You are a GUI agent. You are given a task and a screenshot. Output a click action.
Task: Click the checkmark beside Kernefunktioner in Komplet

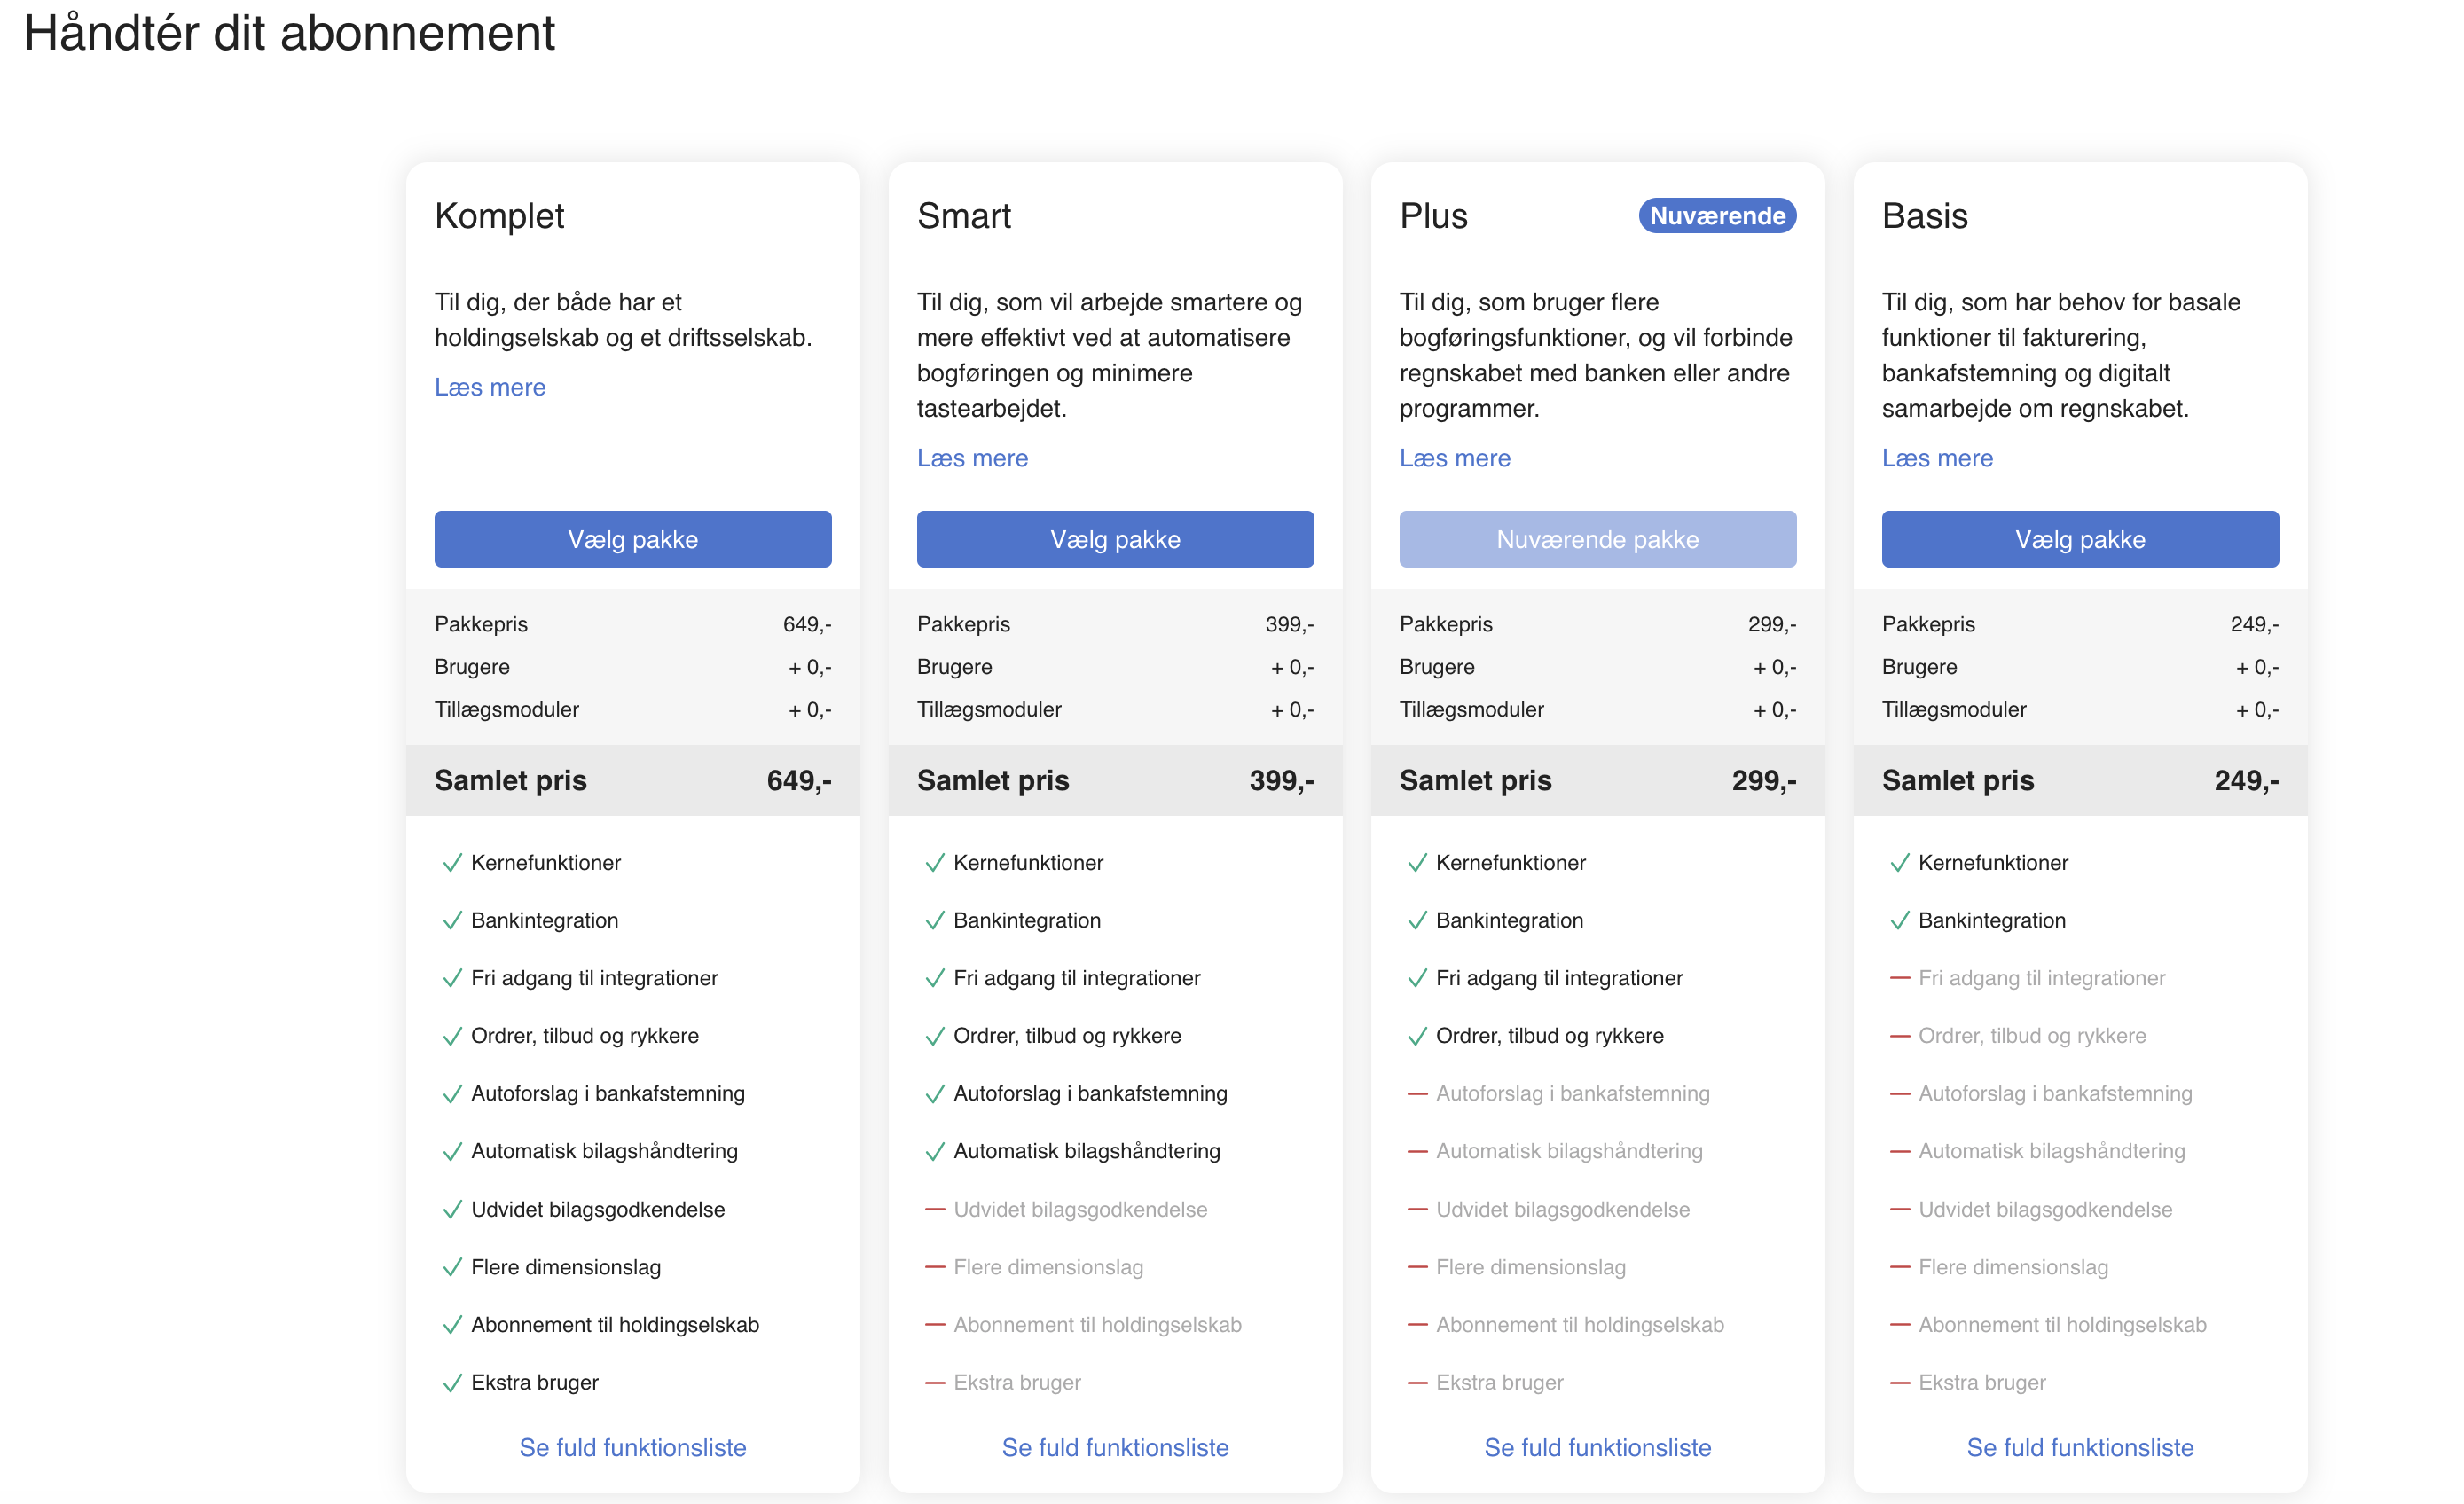click(x=452, y=862)
